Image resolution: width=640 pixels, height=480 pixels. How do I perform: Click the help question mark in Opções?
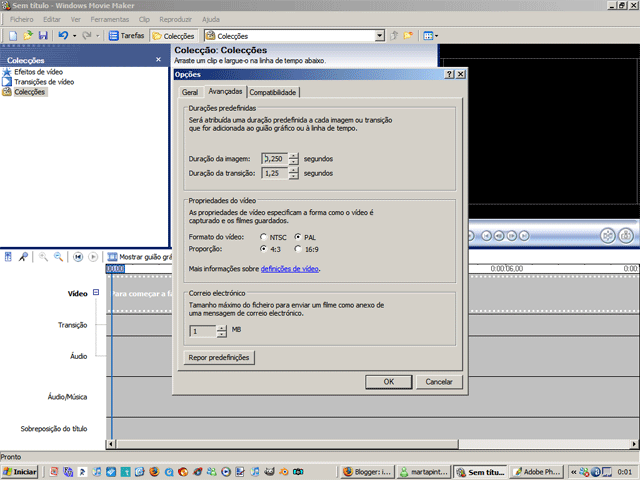click(449, 74)
